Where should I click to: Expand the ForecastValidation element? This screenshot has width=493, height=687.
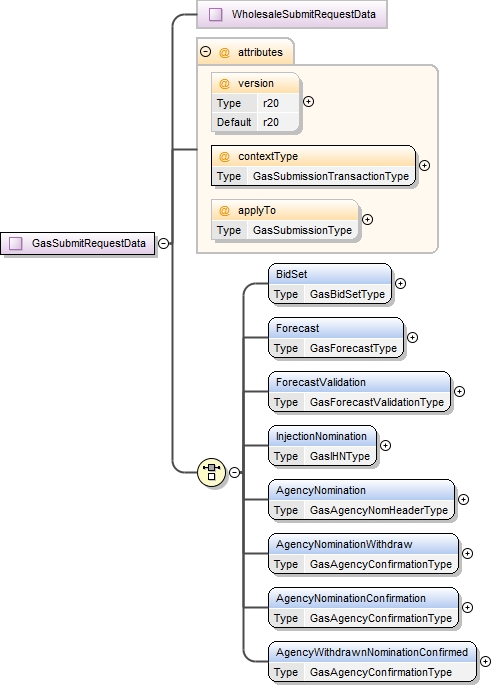(x=459, y=391)
